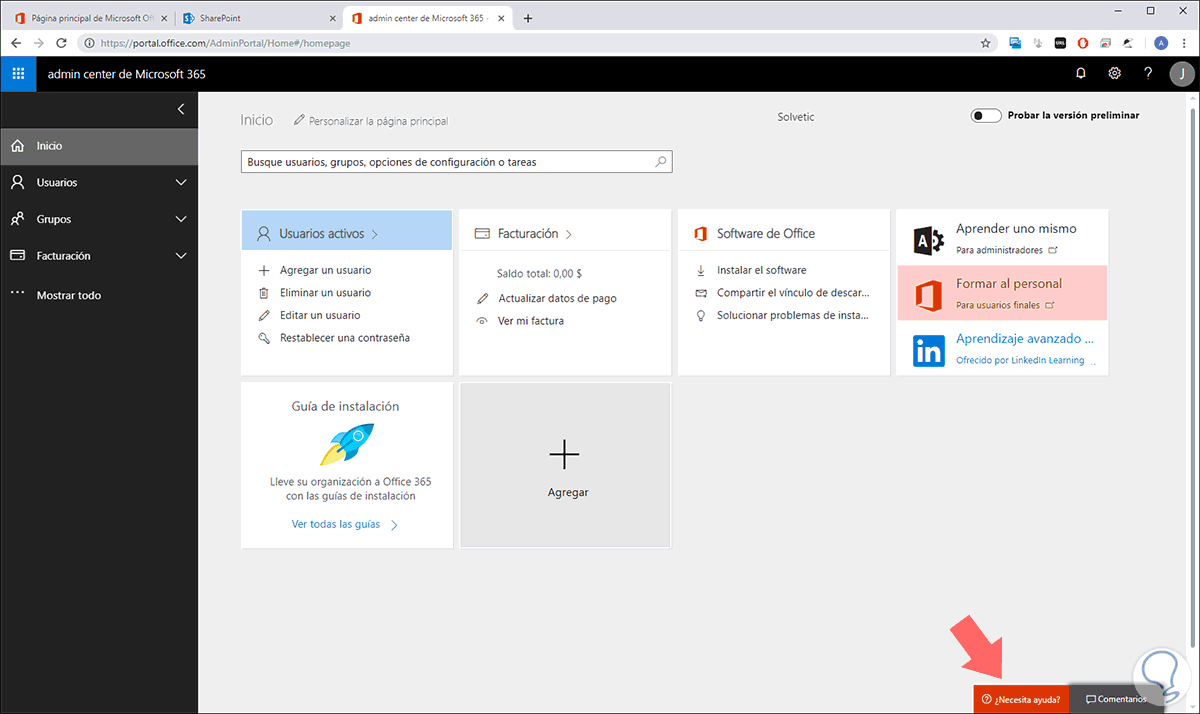Open settings gear in admin header
Screen dimensions: 1200x714
[x=1115, y=74]
